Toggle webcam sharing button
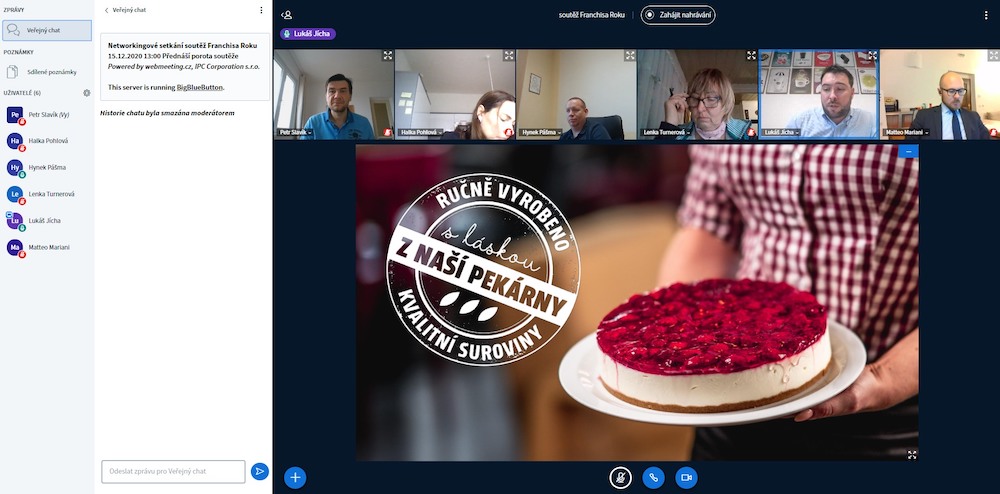 686,477
